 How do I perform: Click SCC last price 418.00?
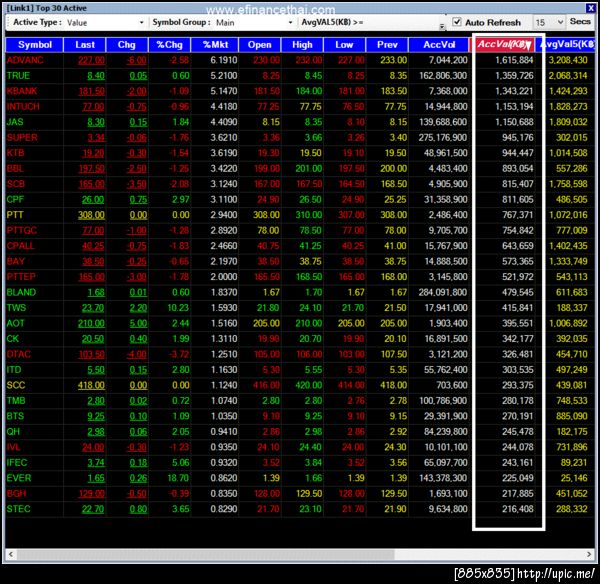[x=91, y=385]
